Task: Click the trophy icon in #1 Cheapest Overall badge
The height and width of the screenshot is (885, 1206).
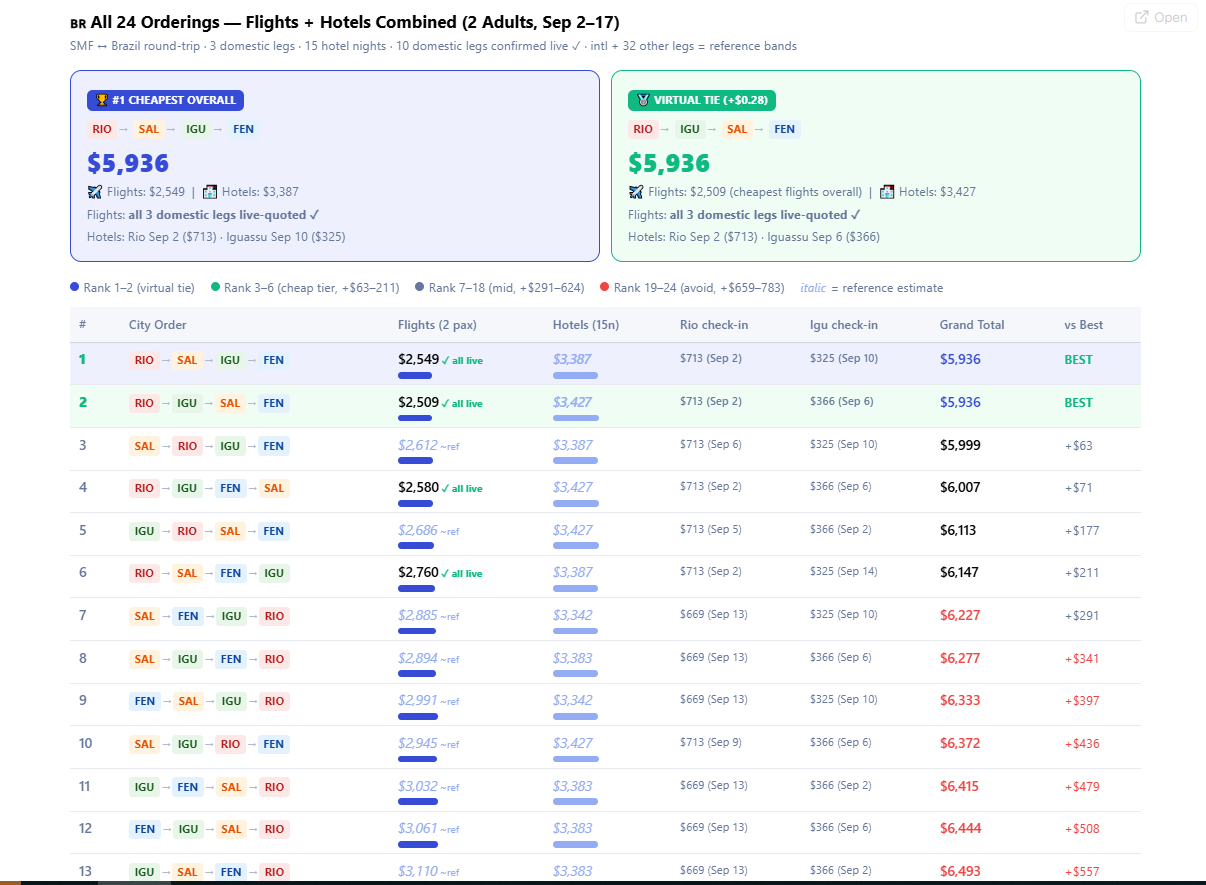Action: pos(102,100)
